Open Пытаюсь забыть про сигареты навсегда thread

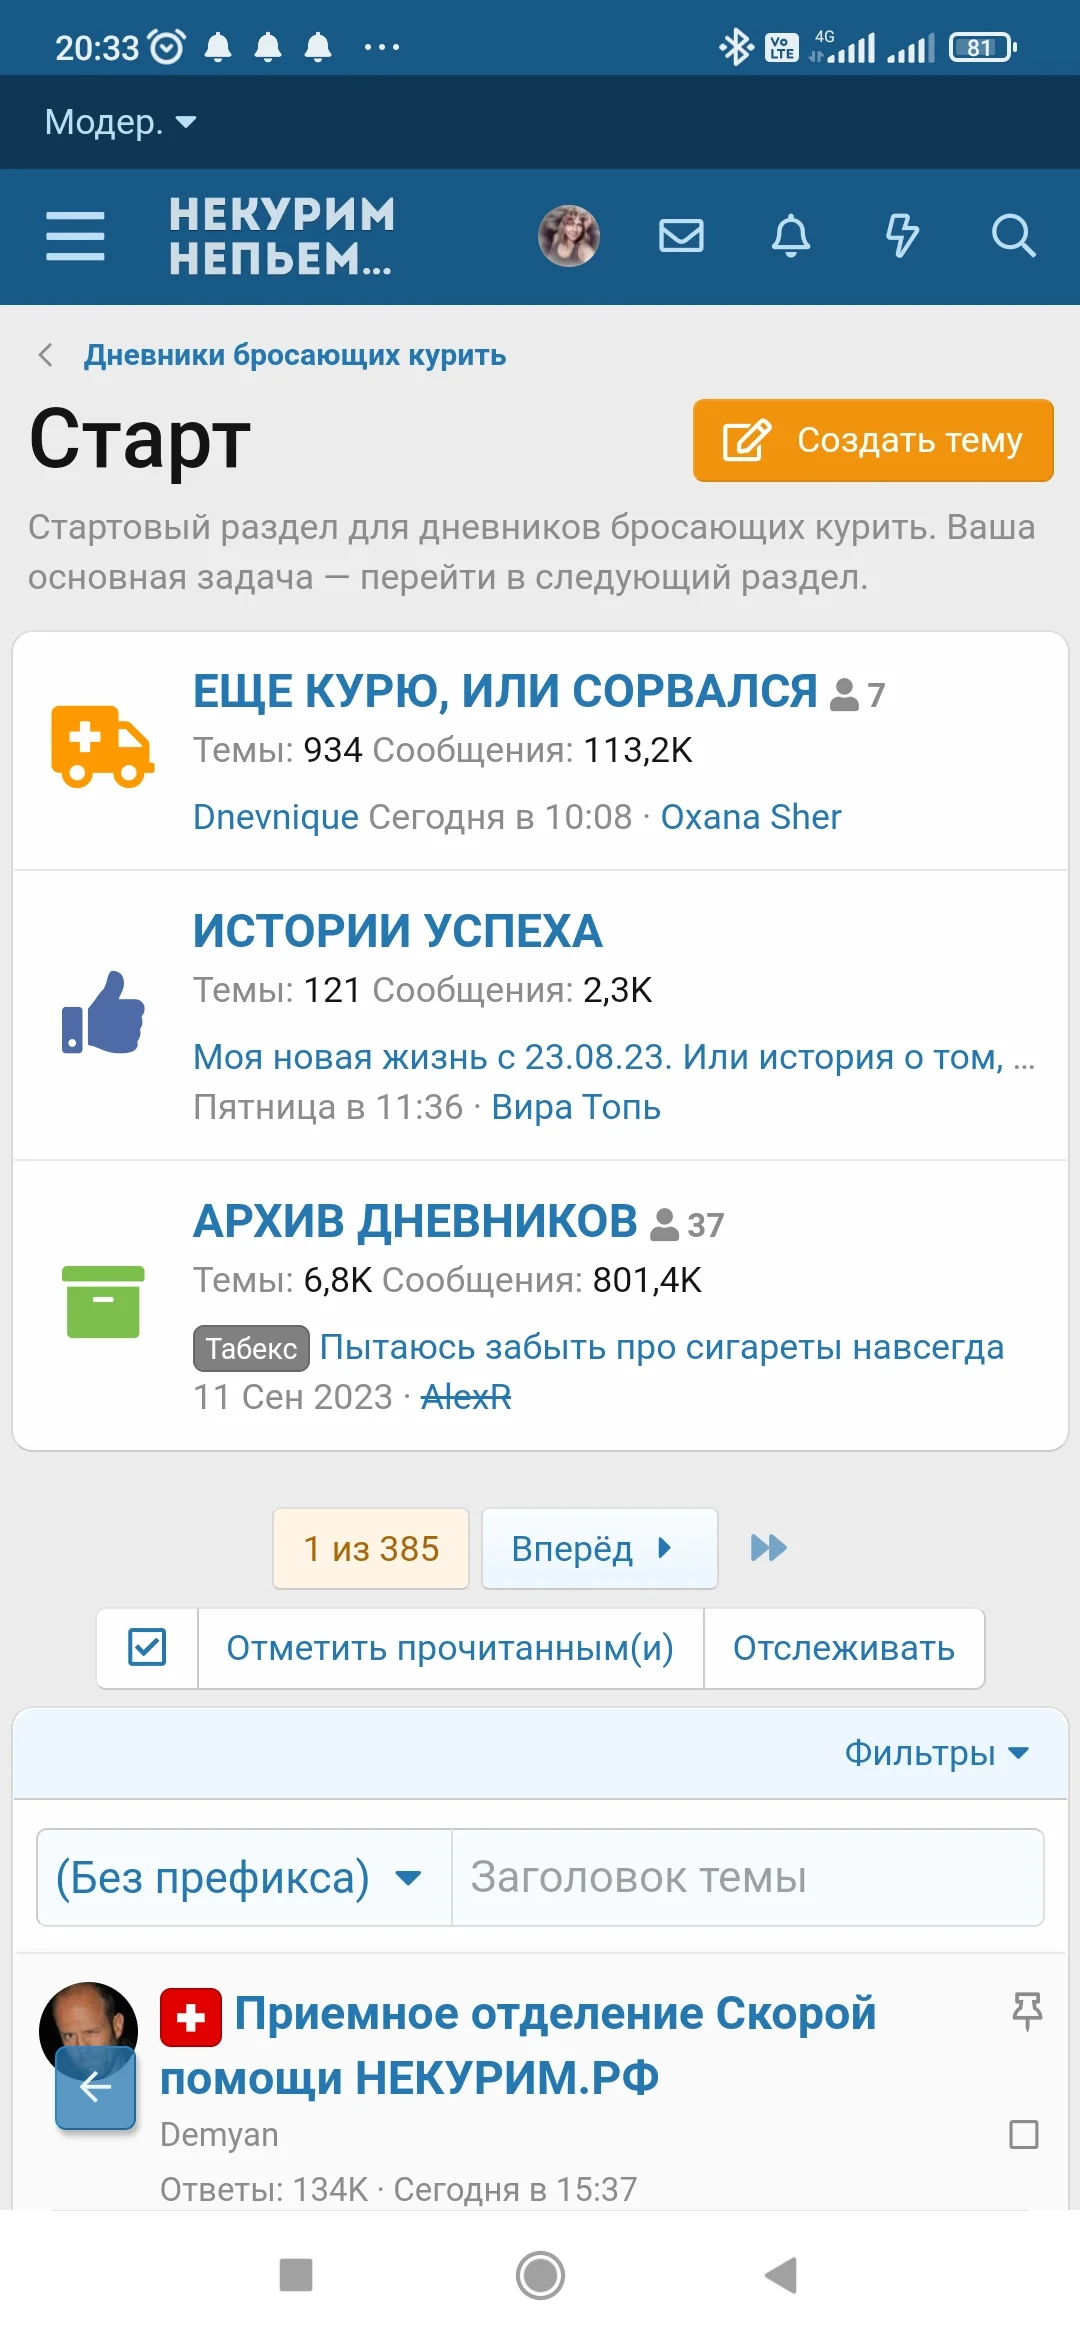(662, 1347)
